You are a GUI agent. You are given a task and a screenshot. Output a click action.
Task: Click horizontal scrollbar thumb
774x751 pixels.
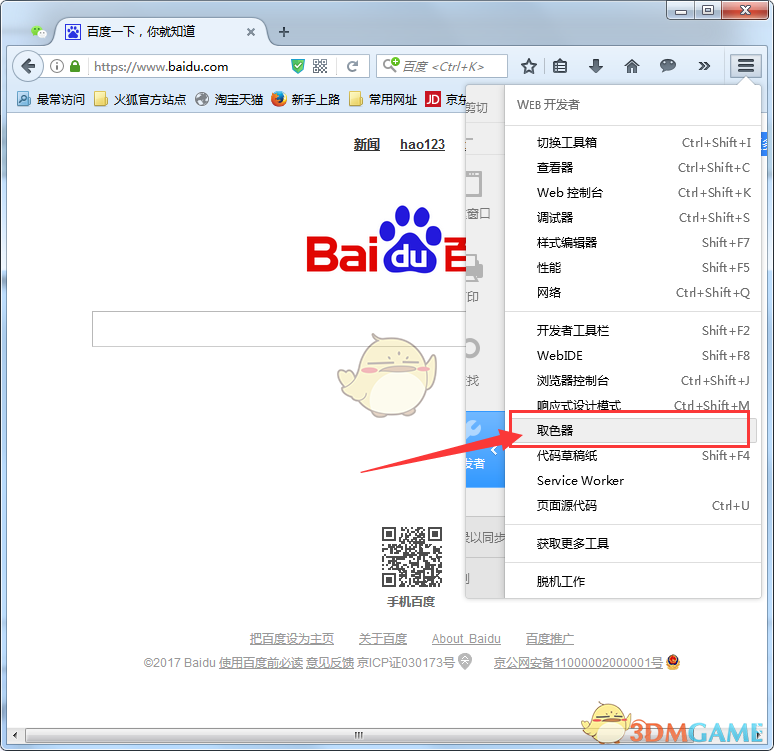[359, 735]
